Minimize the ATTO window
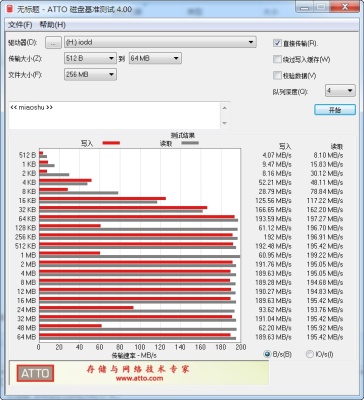The image size is (364, 400). click(304, 8)
